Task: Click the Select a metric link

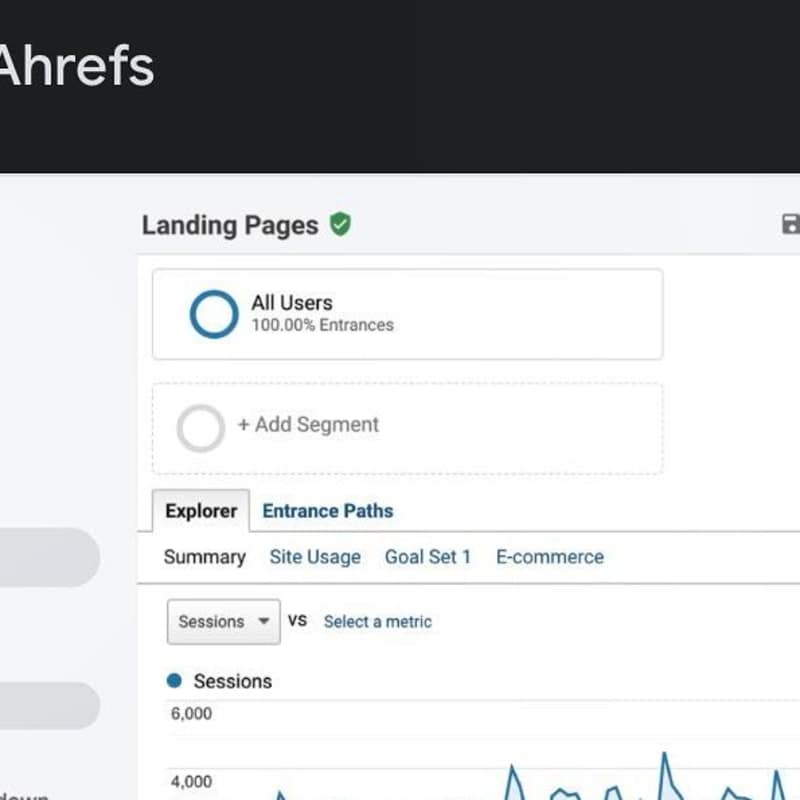Action: point(378,621)
